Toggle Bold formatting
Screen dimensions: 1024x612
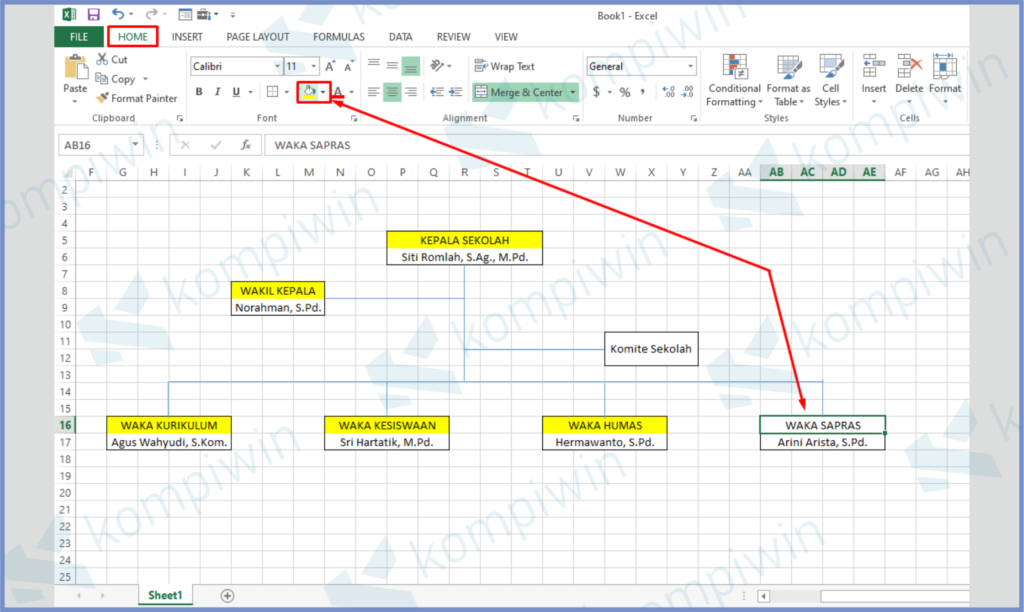coord(199,92)
